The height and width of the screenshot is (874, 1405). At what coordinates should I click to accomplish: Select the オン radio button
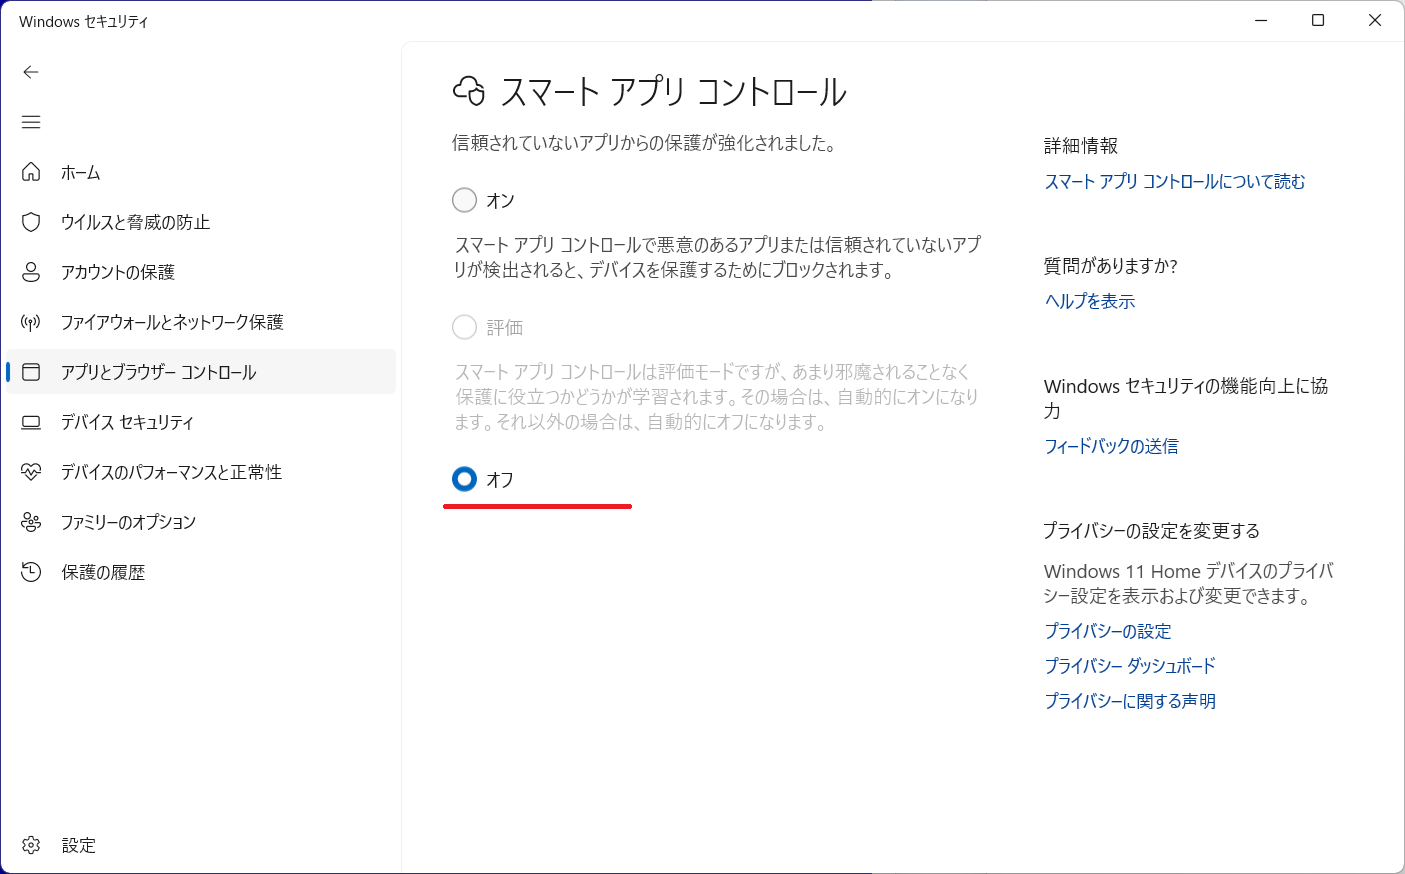(464, 200)
